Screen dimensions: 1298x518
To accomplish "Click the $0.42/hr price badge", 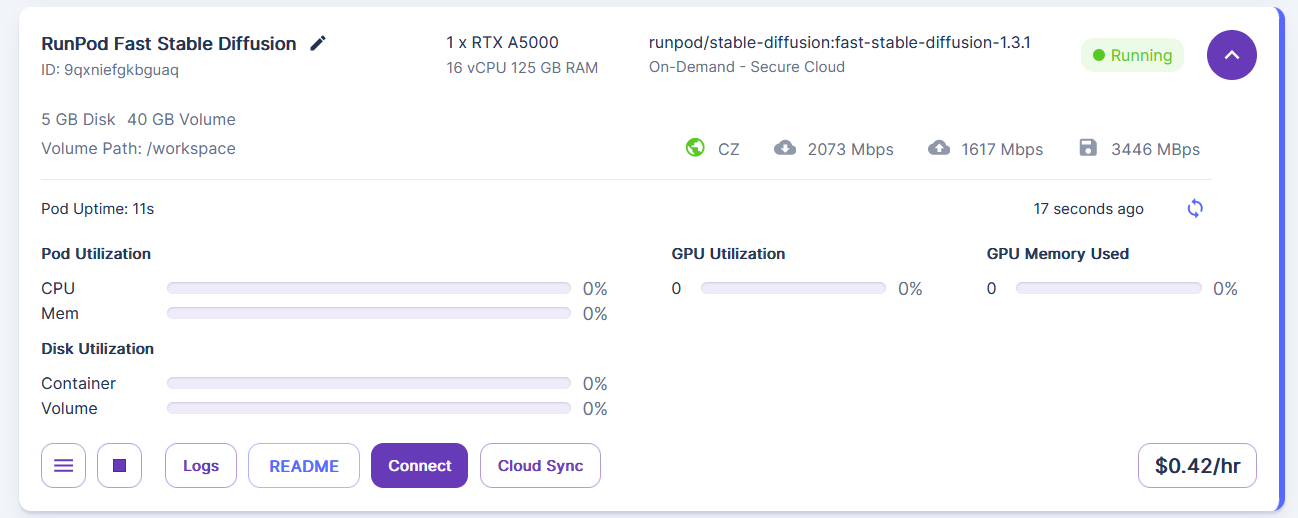I will [1197, 466].
